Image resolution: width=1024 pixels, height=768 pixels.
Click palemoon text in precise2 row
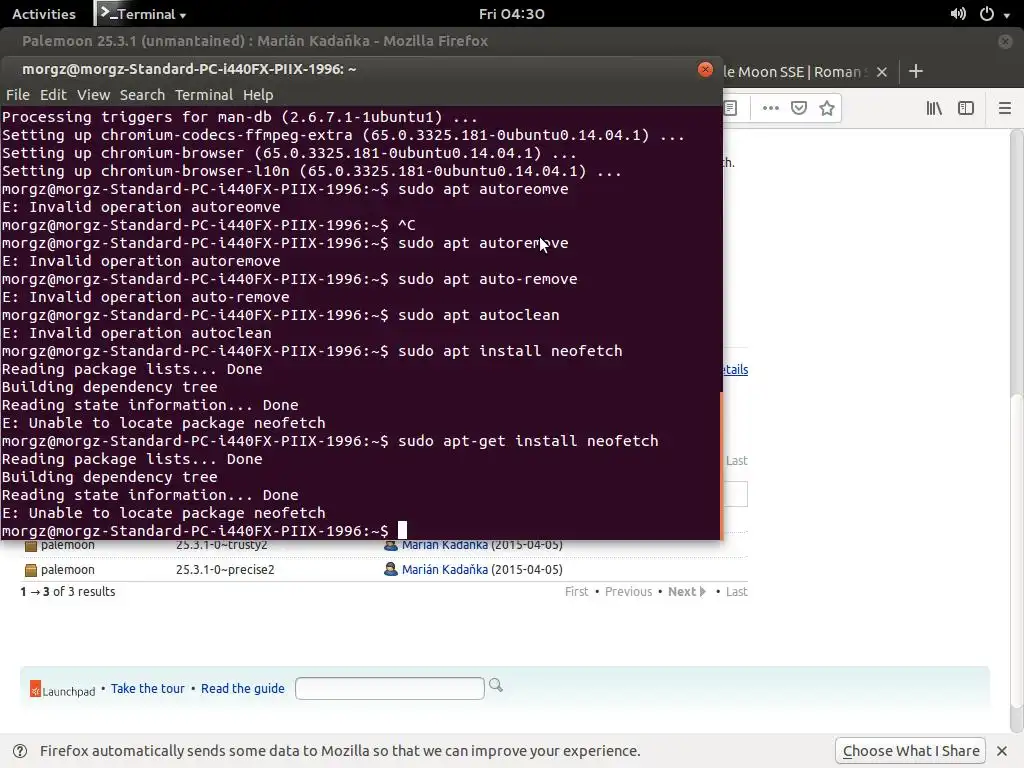68,569
